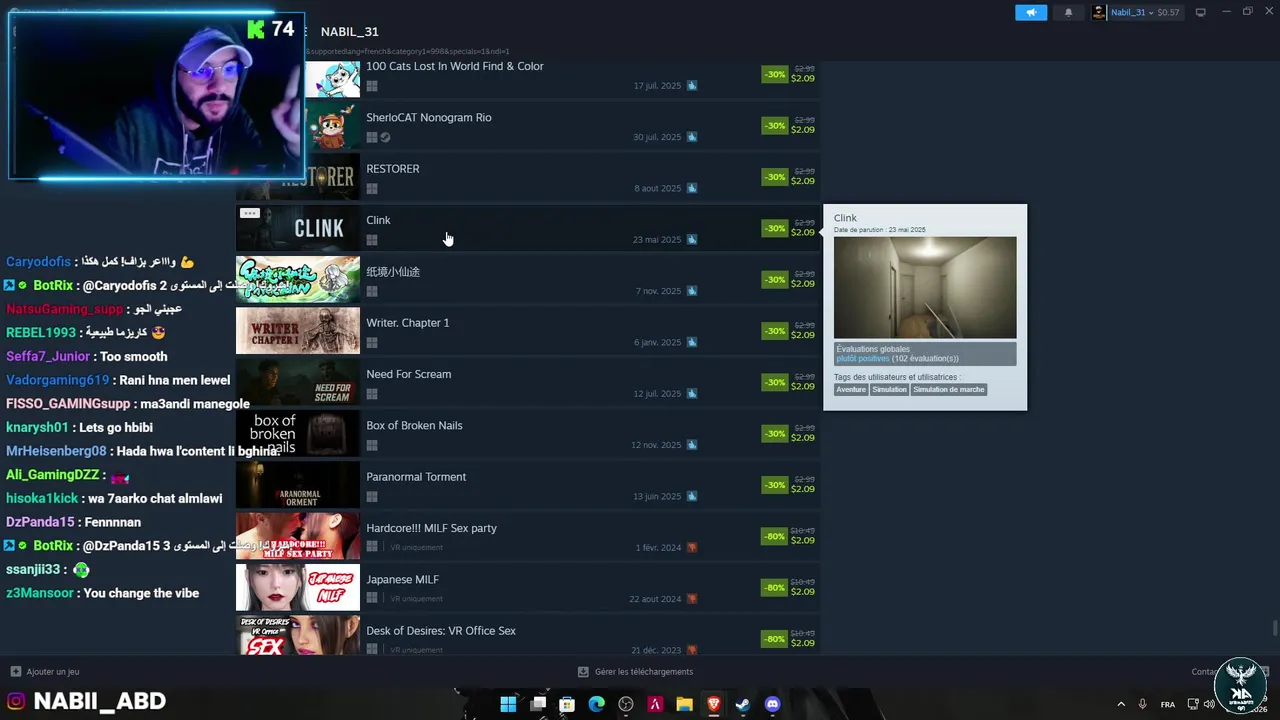
Task: Click the Writer Chapter 1 thumbnail
Action: (297, 331)
